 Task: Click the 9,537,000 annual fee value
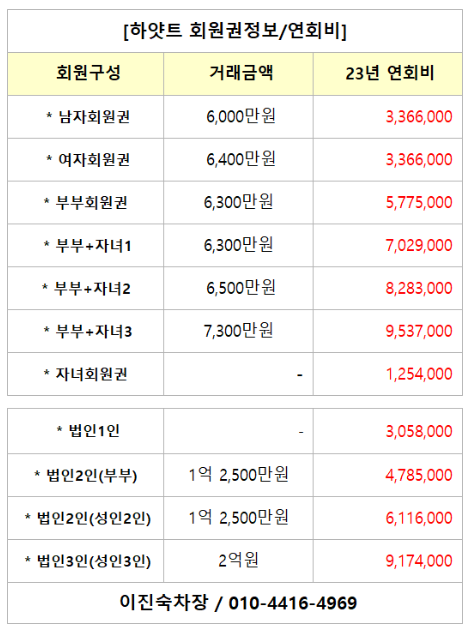click(419, 332)
